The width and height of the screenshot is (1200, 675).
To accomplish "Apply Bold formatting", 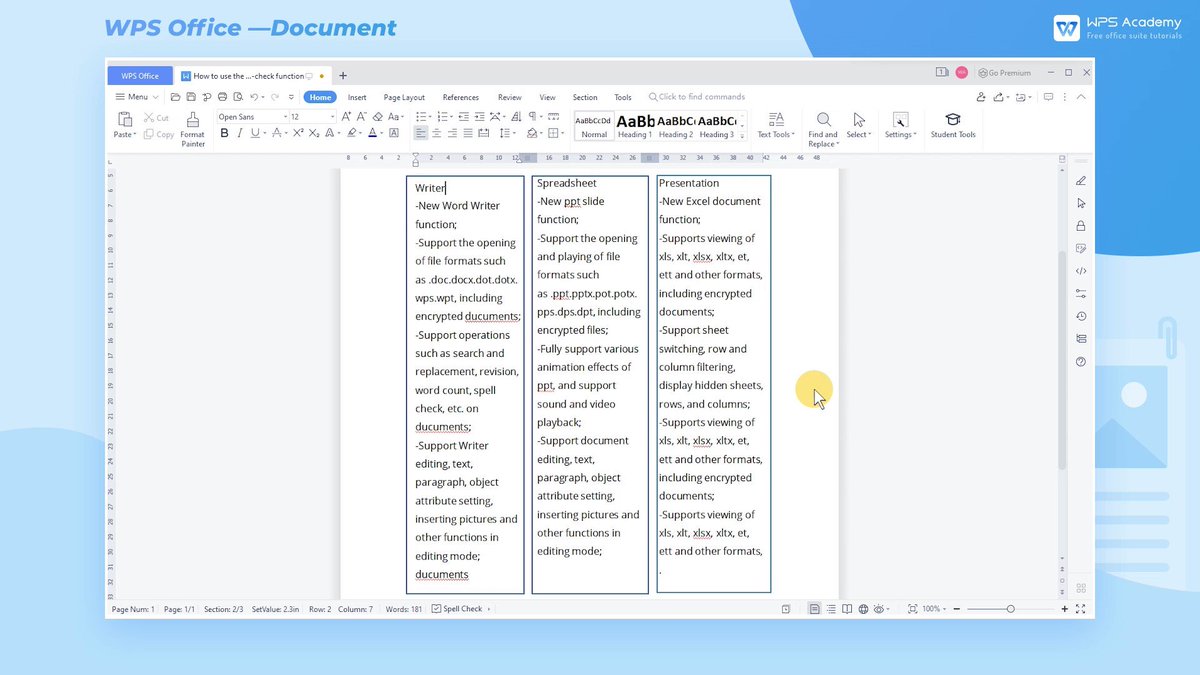I will pos(224,133).
